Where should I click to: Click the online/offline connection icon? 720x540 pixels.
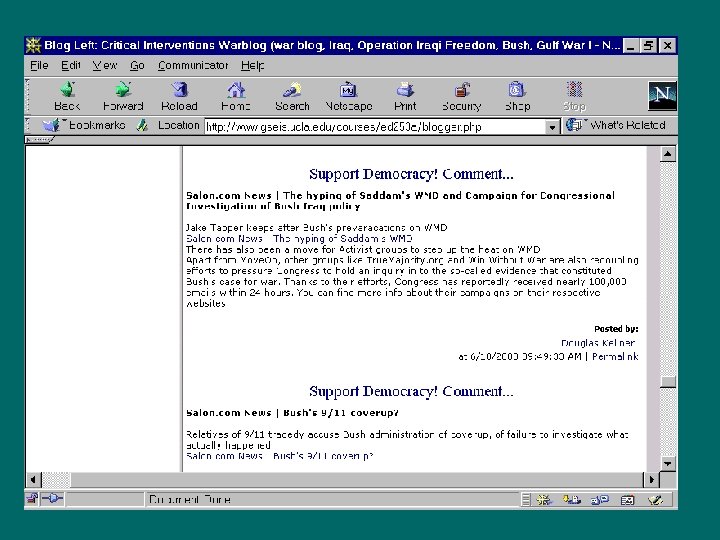[52, 499]
